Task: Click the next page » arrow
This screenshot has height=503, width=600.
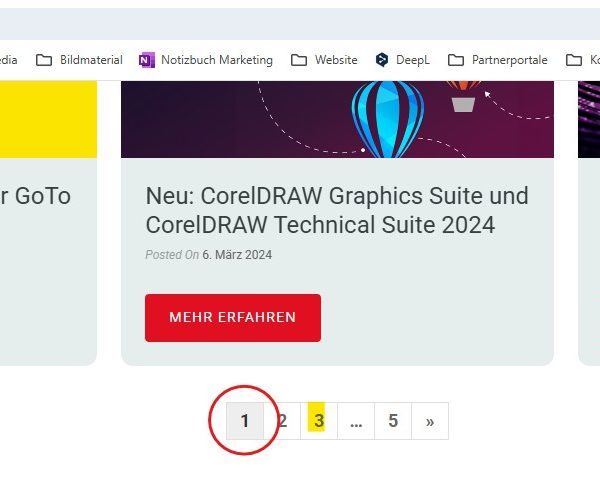Action: (430, 421)
